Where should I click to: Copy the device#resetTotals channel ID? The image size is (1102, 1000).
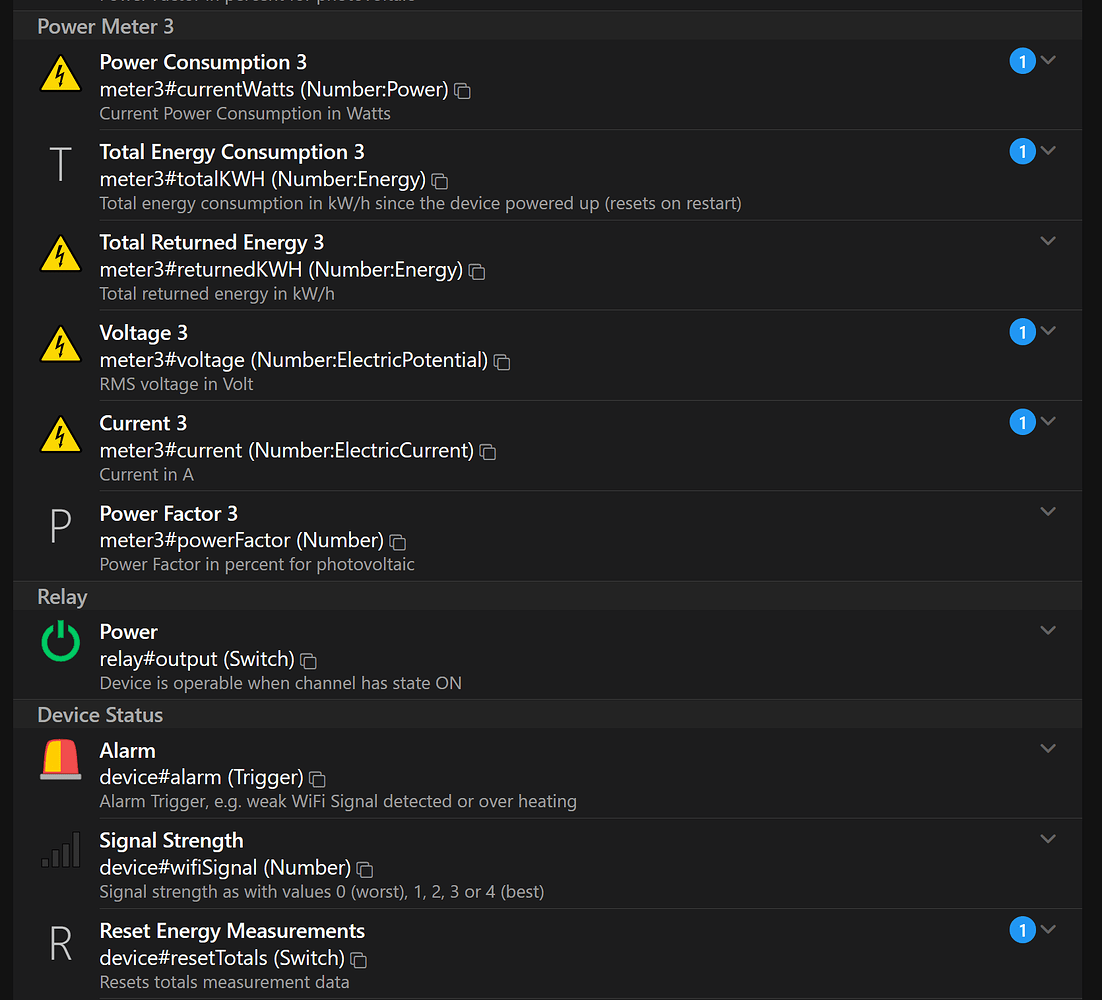[359, 959]
